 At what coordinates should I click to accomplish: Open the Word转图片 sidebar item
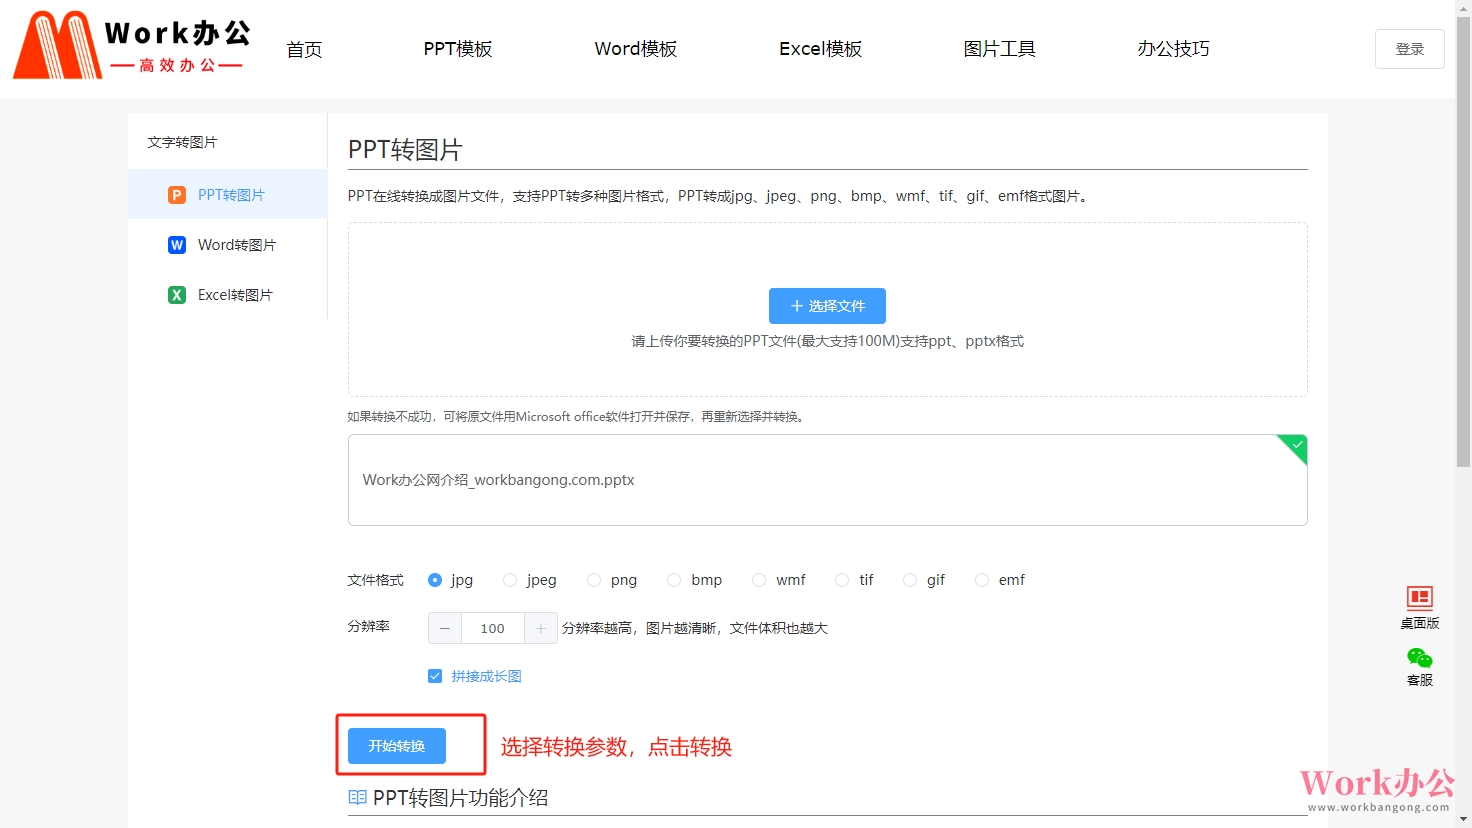[228, 245]
